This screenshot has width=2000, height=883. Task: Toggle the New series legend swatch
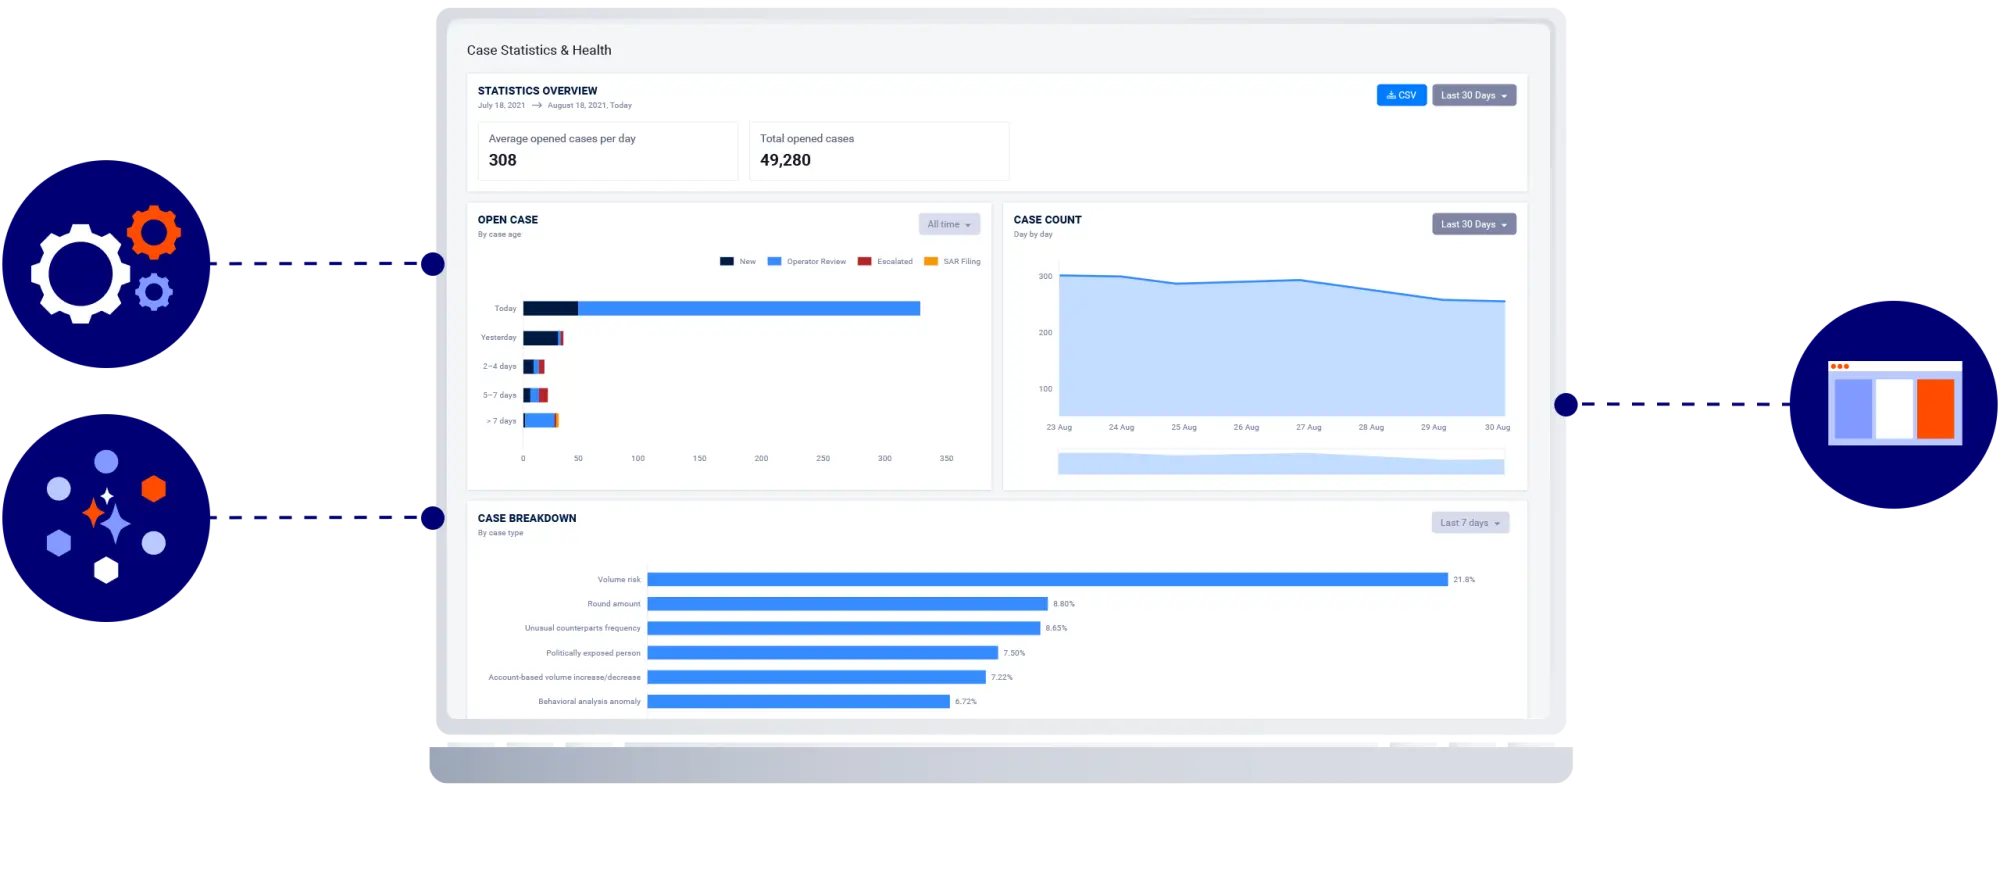(727, 262)
